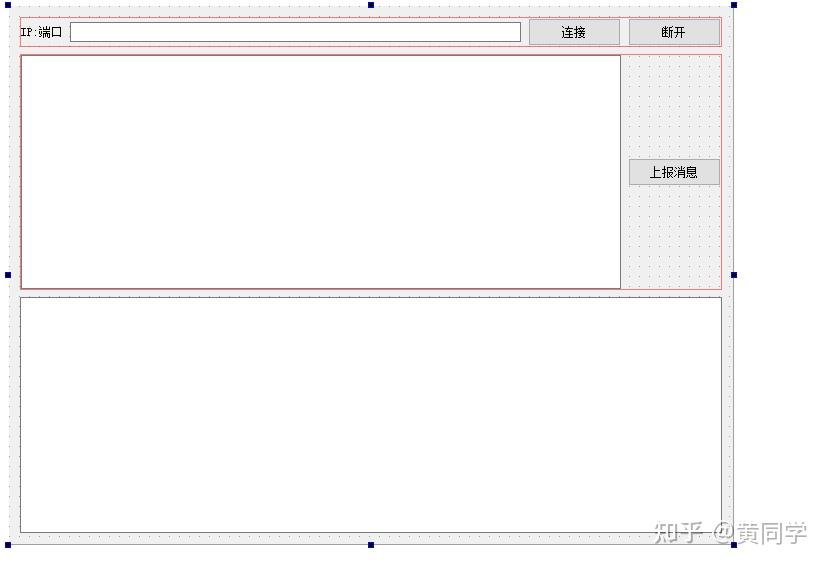The width and height of the screenshot is (828, 566).
Task: Click the 连接 (connect) button
Action: click(x=574, y=32)
